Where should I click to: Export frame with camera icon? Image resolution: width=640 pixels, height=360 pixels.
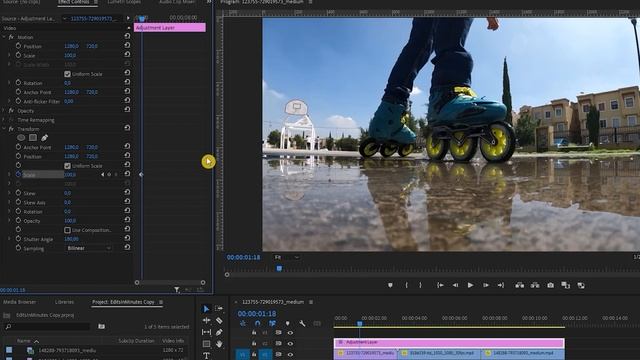pos(550,285)
